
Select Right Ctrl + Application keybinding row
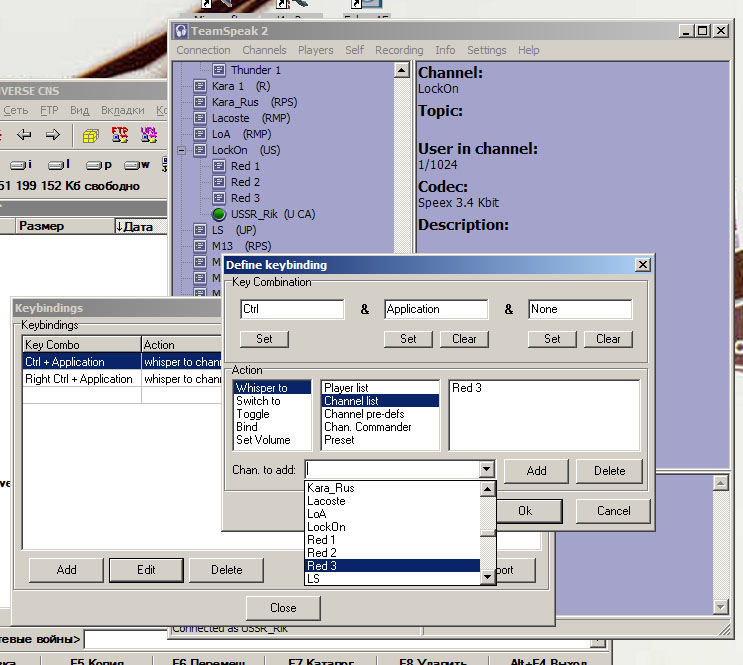tap(122, 379)
